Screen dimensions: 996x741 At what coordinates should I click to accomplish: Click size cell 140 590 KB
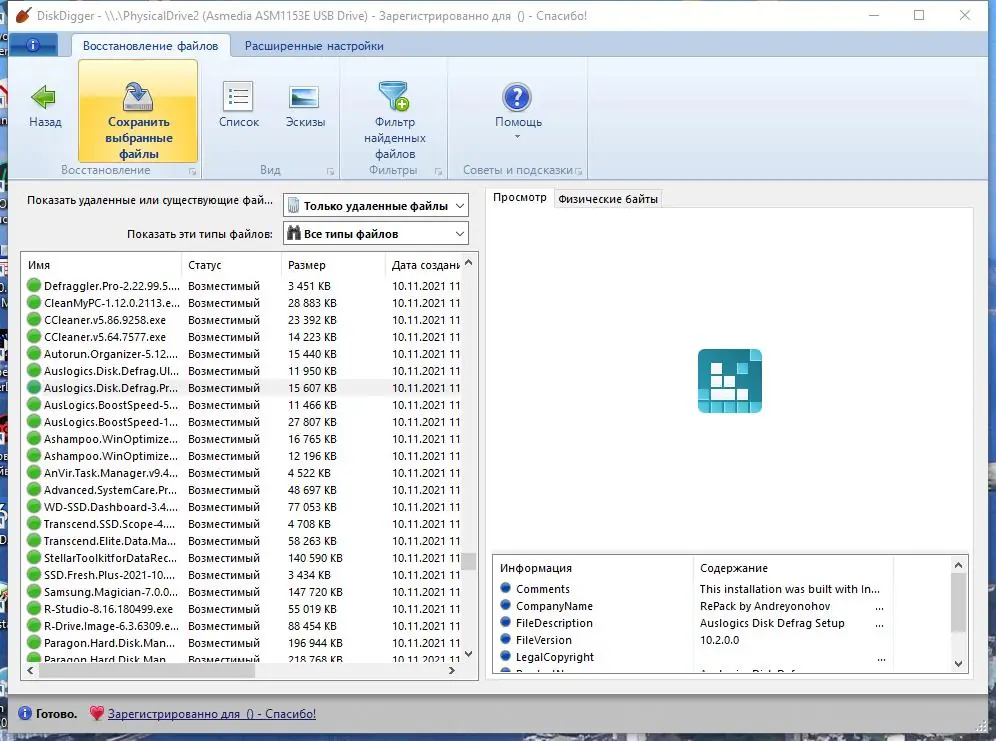(x=315, y=558)
